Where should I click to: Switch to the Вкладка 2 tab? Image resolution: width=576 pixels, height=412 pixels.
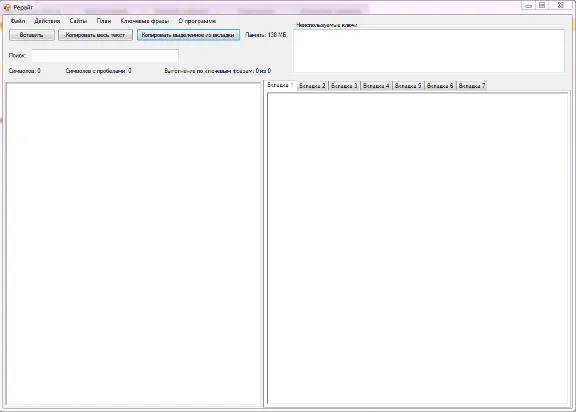(x=312, y=86)
